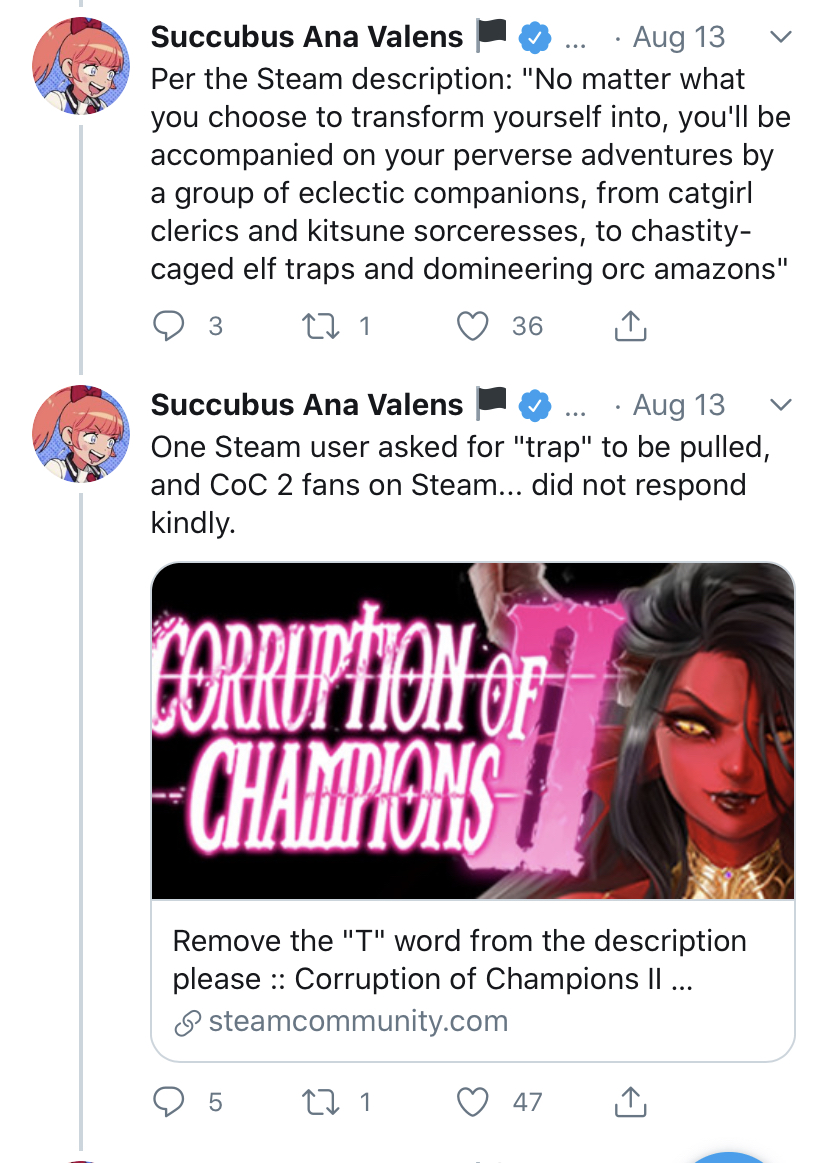Open the avatar on the second tweet

click(x=81, y=432)
